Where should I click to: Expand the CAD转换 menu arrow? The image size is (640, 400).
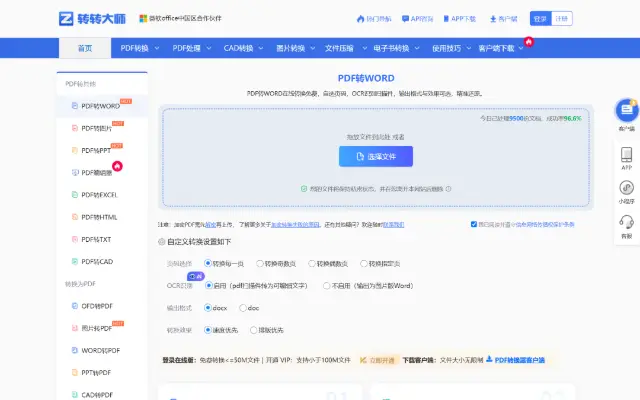tap(261, 48)
